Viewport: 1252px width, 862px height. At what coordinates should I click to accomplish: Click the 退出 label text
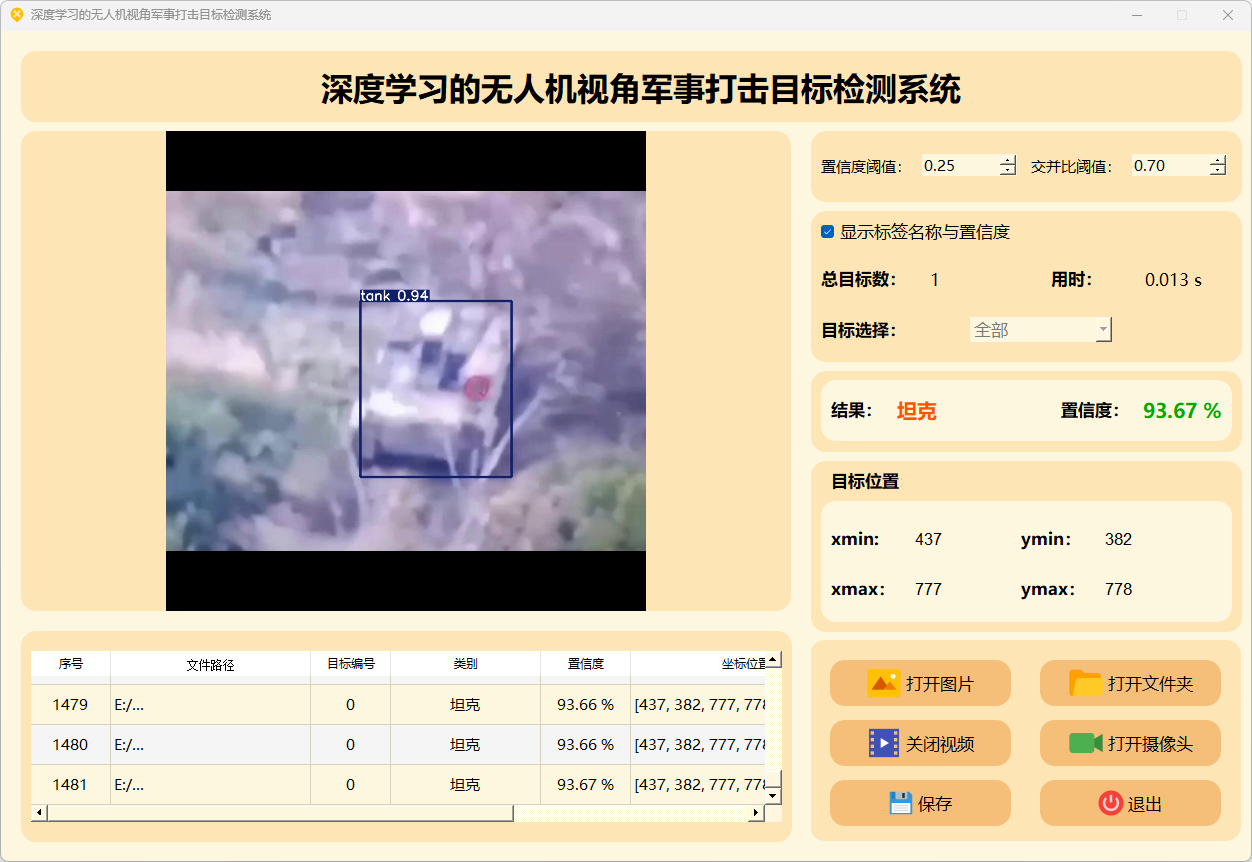1145,804
